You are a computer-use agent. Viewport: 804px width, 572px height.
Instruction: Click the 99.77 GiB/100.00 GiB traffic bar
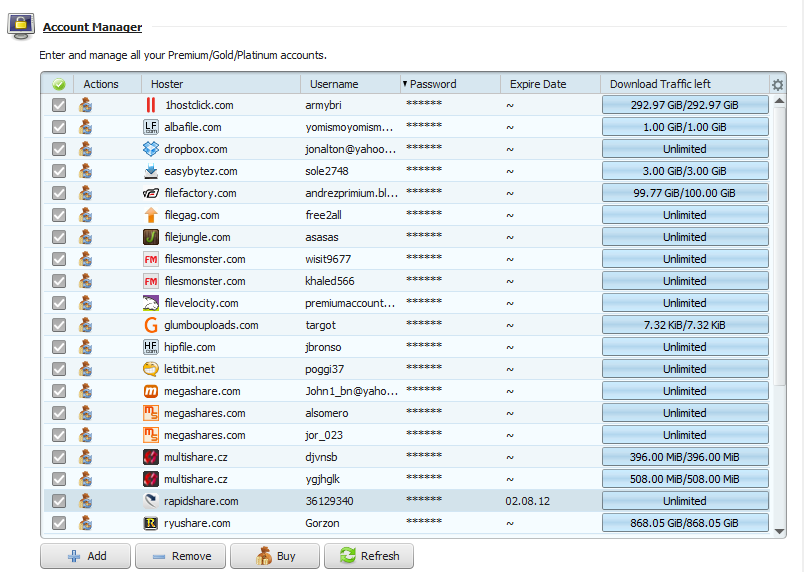pyautogui.click(x=685, y=193)
